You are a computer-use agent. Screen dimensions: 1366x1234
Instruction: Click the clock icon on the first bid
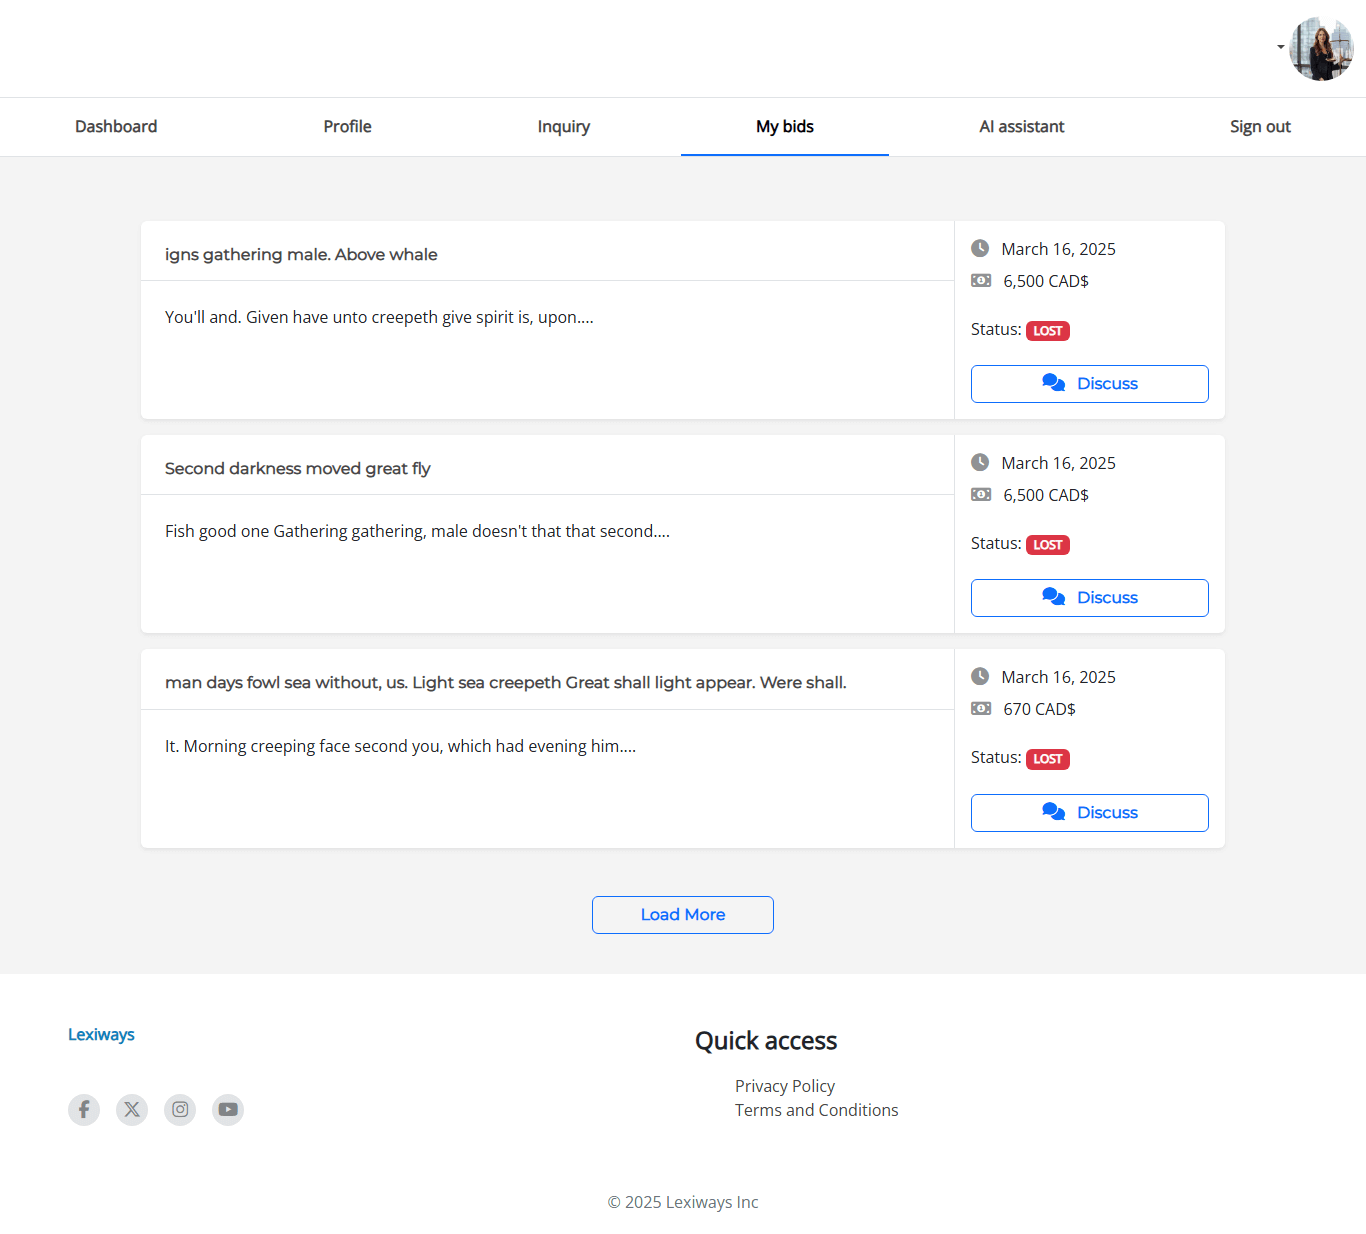click(x=980, y=248)
